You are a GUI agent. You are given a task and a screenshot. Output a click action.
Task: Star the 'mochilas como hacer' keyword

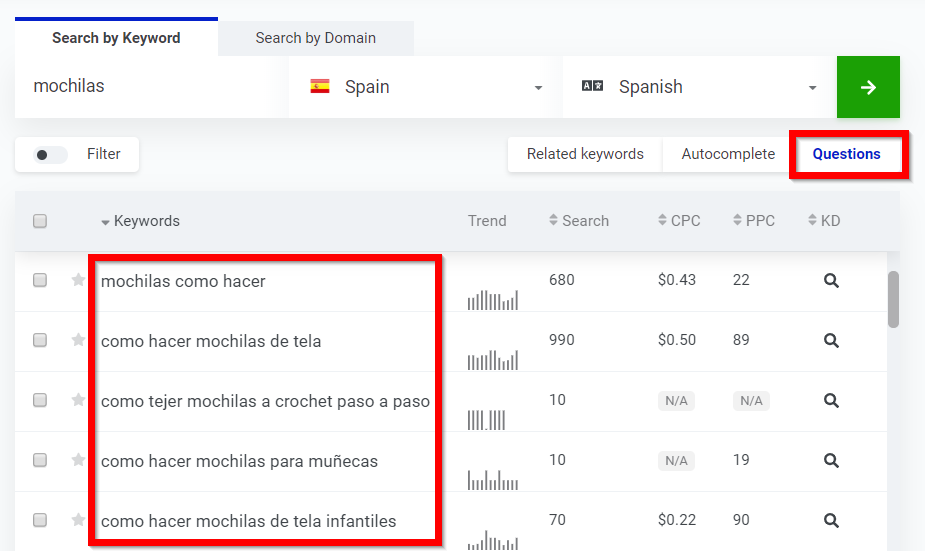tap(78, 281)
